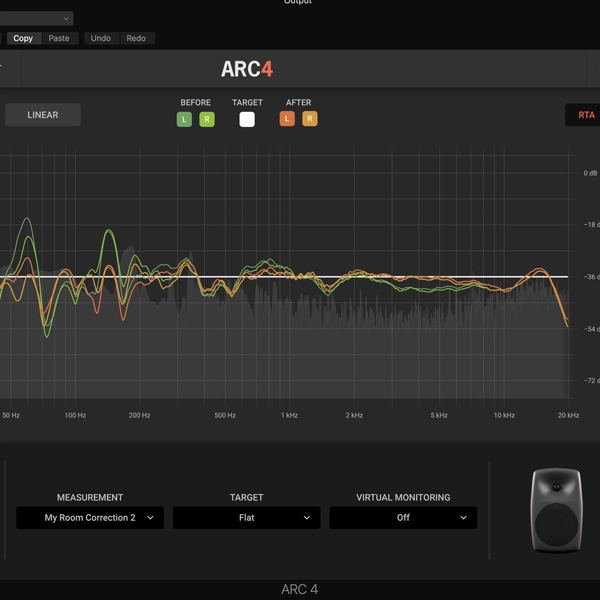The width and height of the screenshot is (600, 600).
Task: Enable the RTA analyzer
Action: [583, 115]
